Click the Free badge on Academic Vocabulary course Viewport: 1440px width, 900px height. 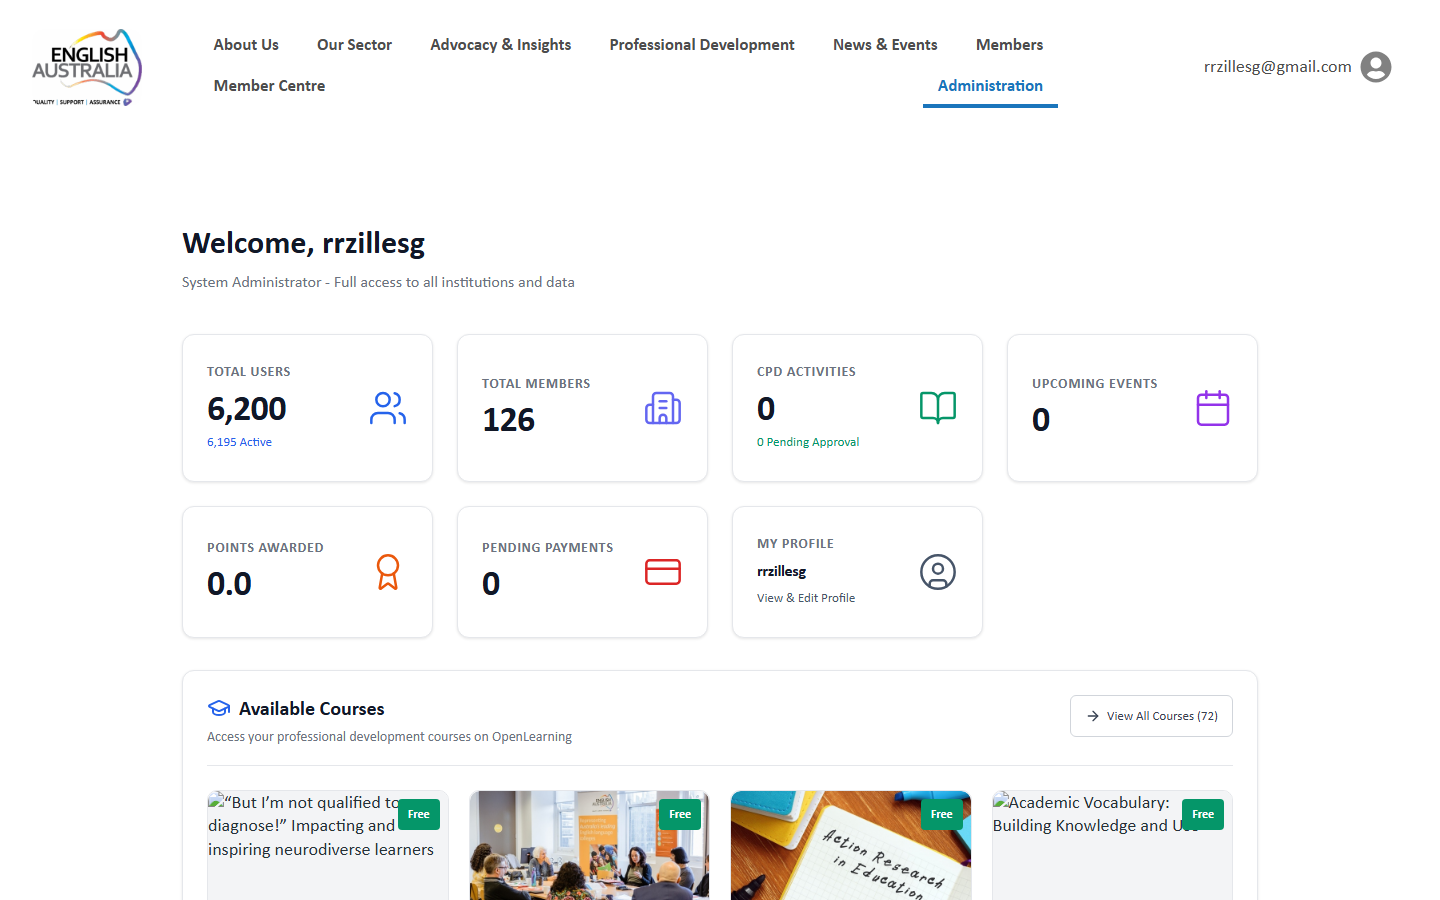[x=1203, y=814]
